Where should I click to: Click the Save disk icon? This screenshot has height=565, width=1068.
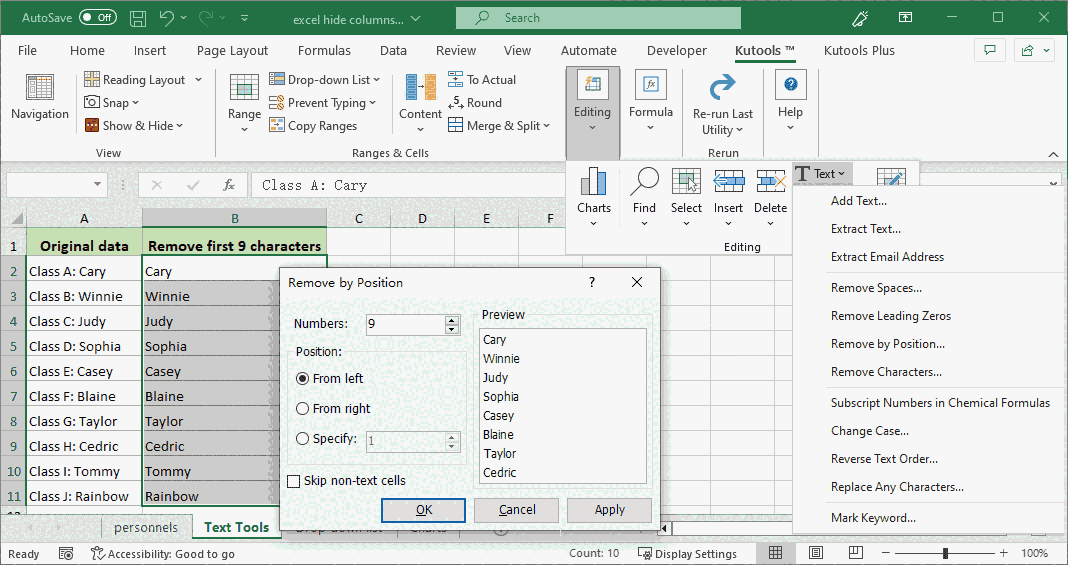point(138,18)
